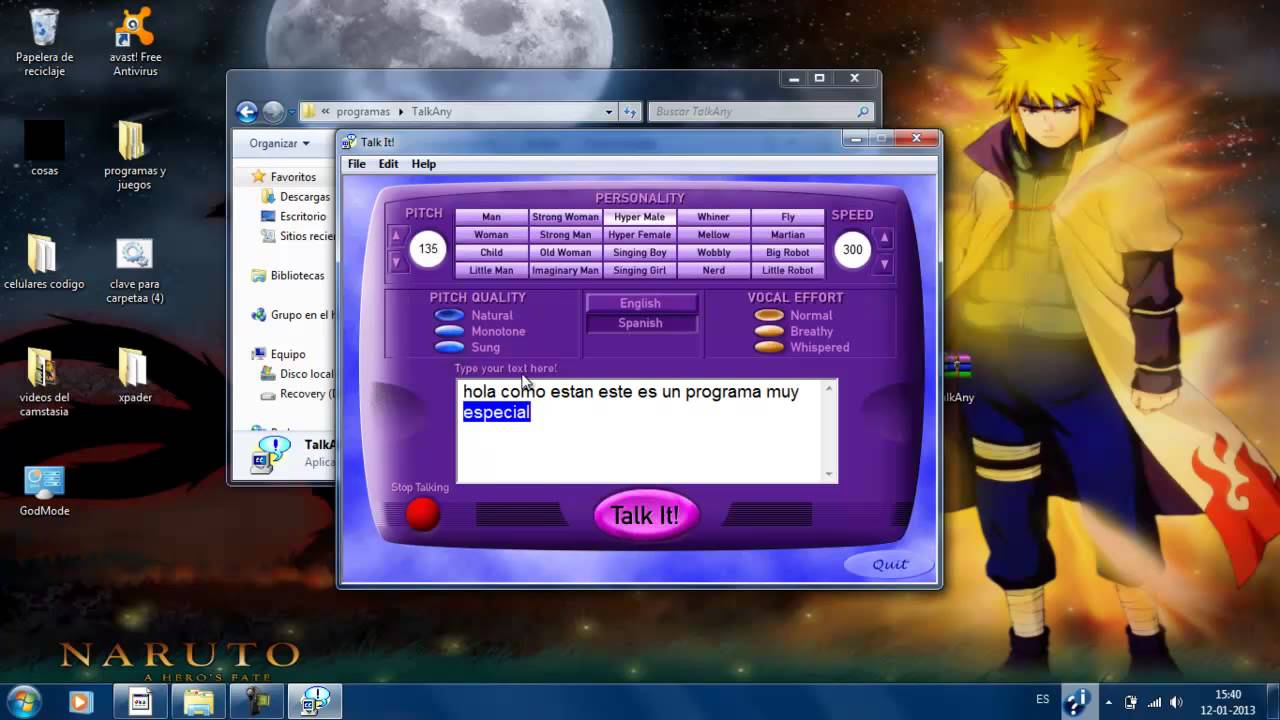Click red Stop Talking button
The image size is (1280, 720).
pyautogui.click(x=423, y=514)
